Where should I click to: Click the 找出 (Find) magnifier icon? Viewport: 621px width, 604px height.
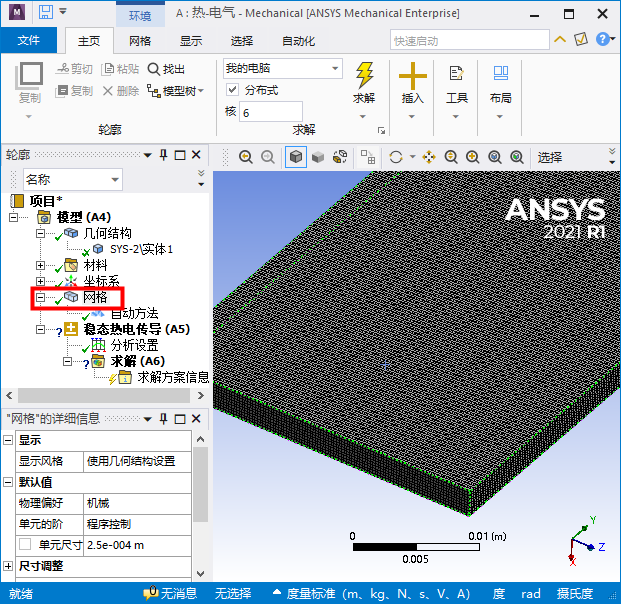(x=153, y=69)
